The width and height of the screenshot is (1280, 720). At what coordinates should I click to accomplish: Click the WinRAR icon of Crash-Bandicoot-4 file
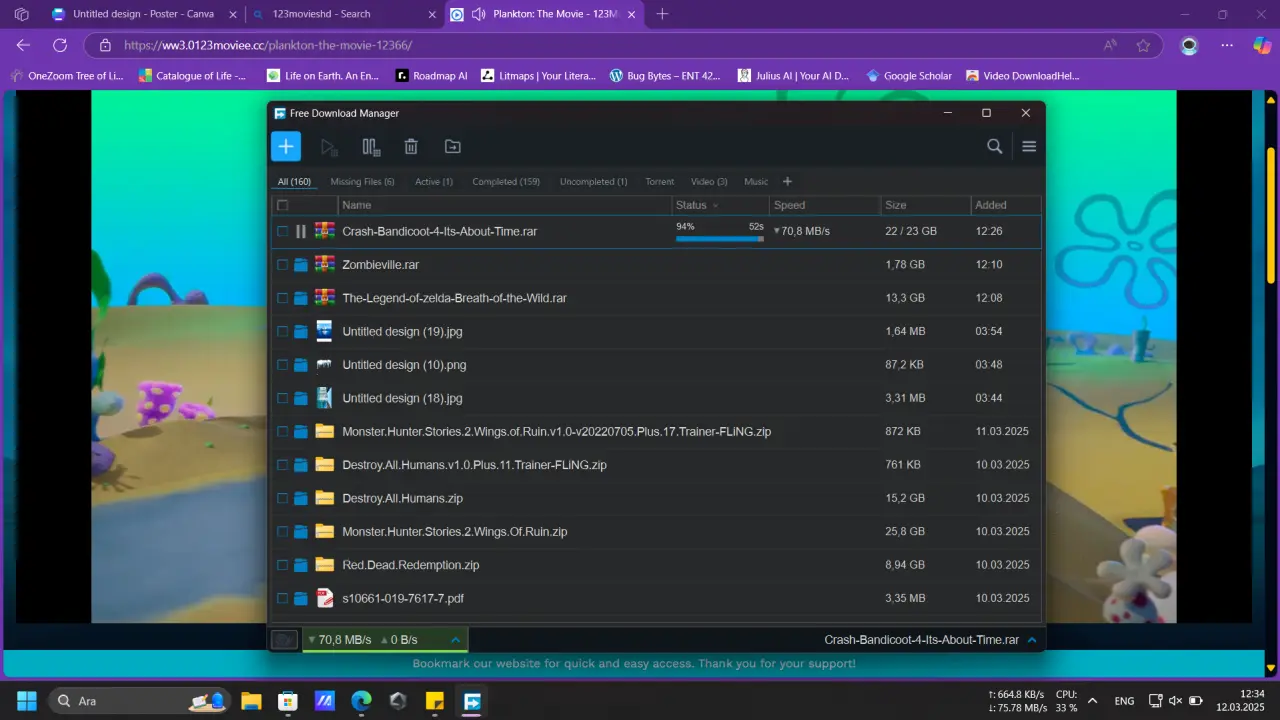point(324,231)
